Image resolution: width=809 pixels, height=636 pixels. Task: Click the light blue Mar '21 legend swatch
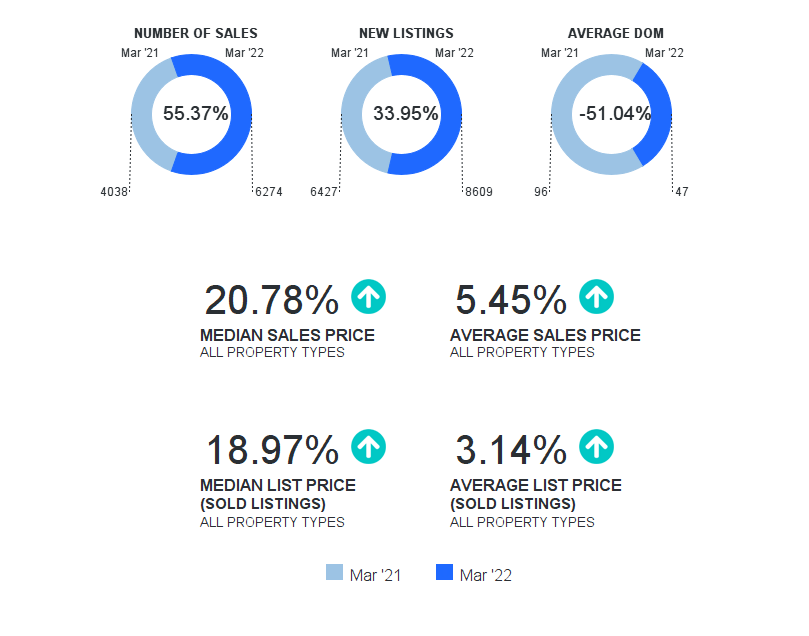coord(334,573)
